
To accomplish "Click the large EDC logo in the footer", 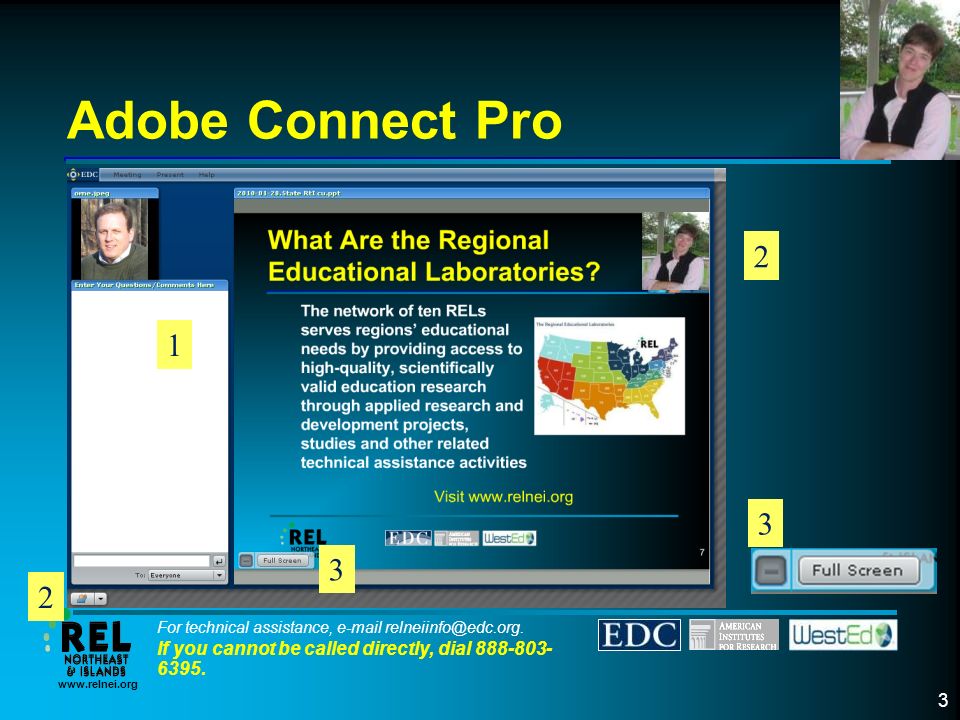I will [x=639, y=635].
